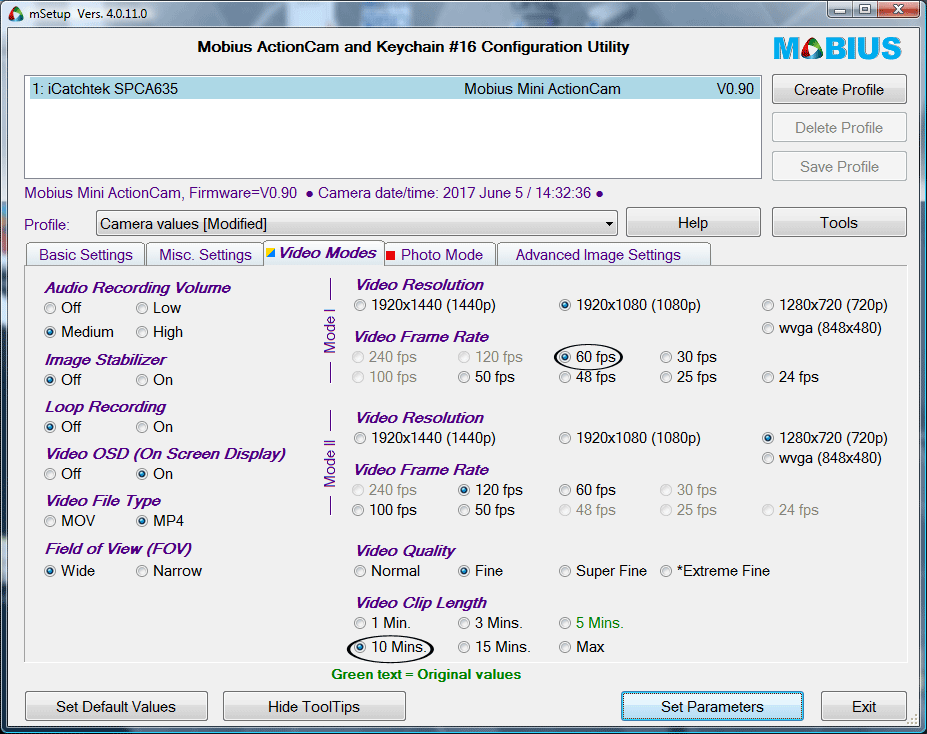Click the Hide ToolTips button
Image resolution: width=927 pixels, height=734 pixels.
tap(314, 707)
